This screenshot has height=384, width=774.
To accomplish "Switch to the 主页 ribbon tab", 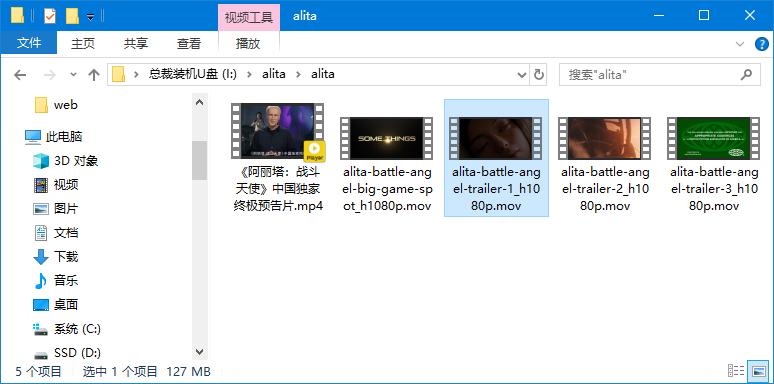I will (x=82, y=43).
